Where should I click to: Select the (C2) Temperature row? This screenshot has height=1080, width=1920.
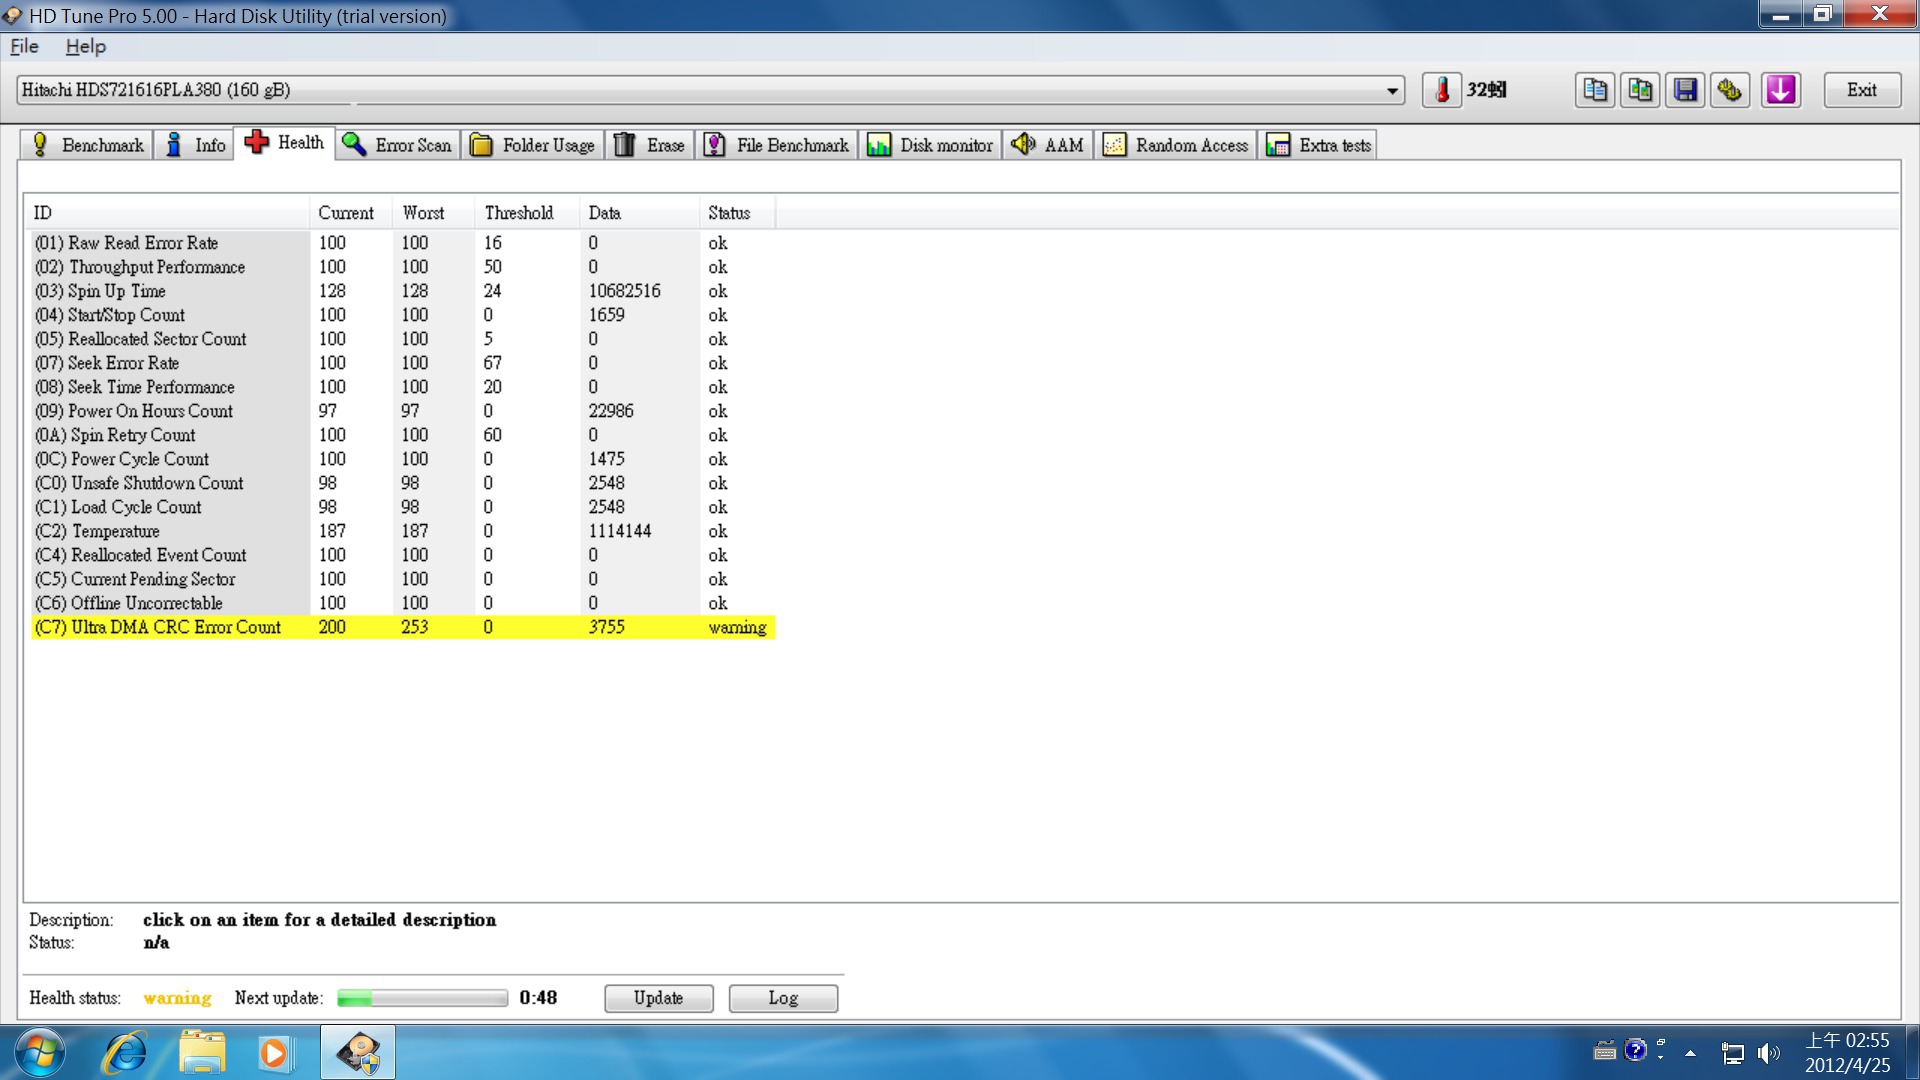point(403,531)
